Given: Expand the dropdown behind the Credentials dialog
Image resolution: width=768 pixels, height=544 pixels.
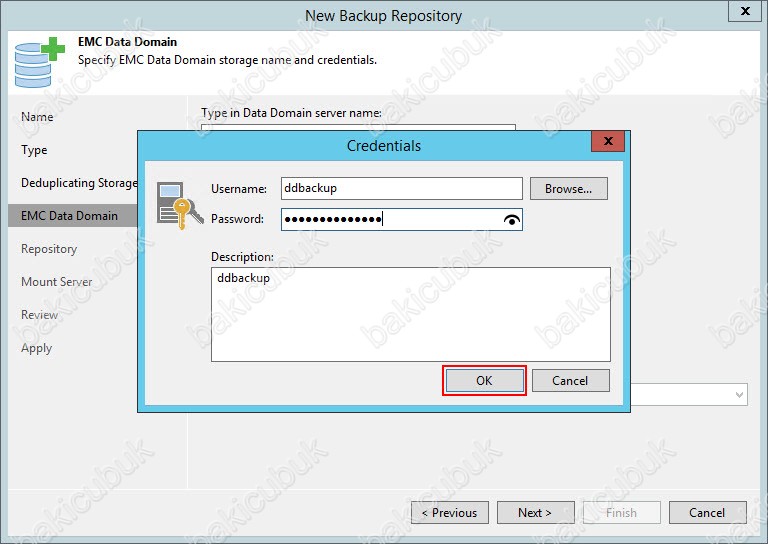Looking at the screenshot, I should [739, 395].
